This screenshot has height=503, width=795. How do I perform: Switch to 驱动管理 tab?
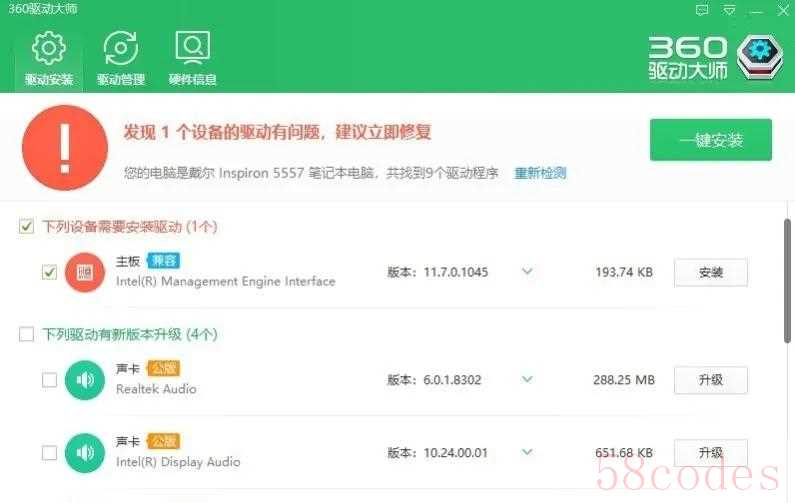click(x=121, y=58)
